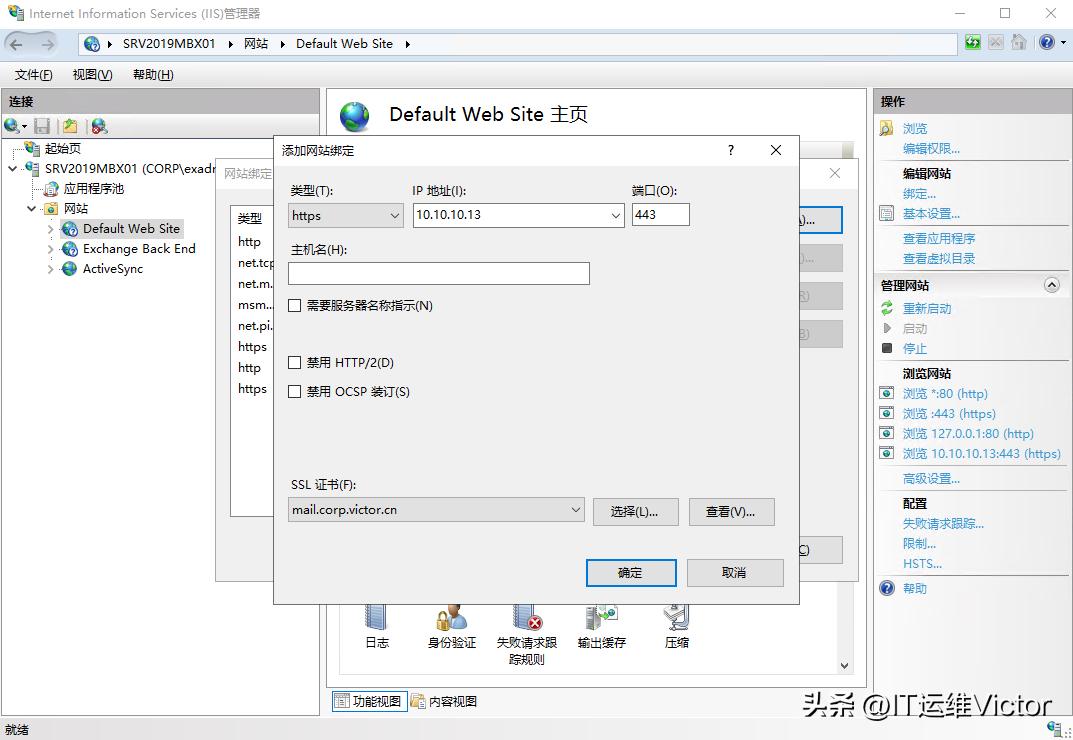Viewport: 1073px width, 740px height.
Task: Expand the Exchange Back End site node
Action: 50,248
